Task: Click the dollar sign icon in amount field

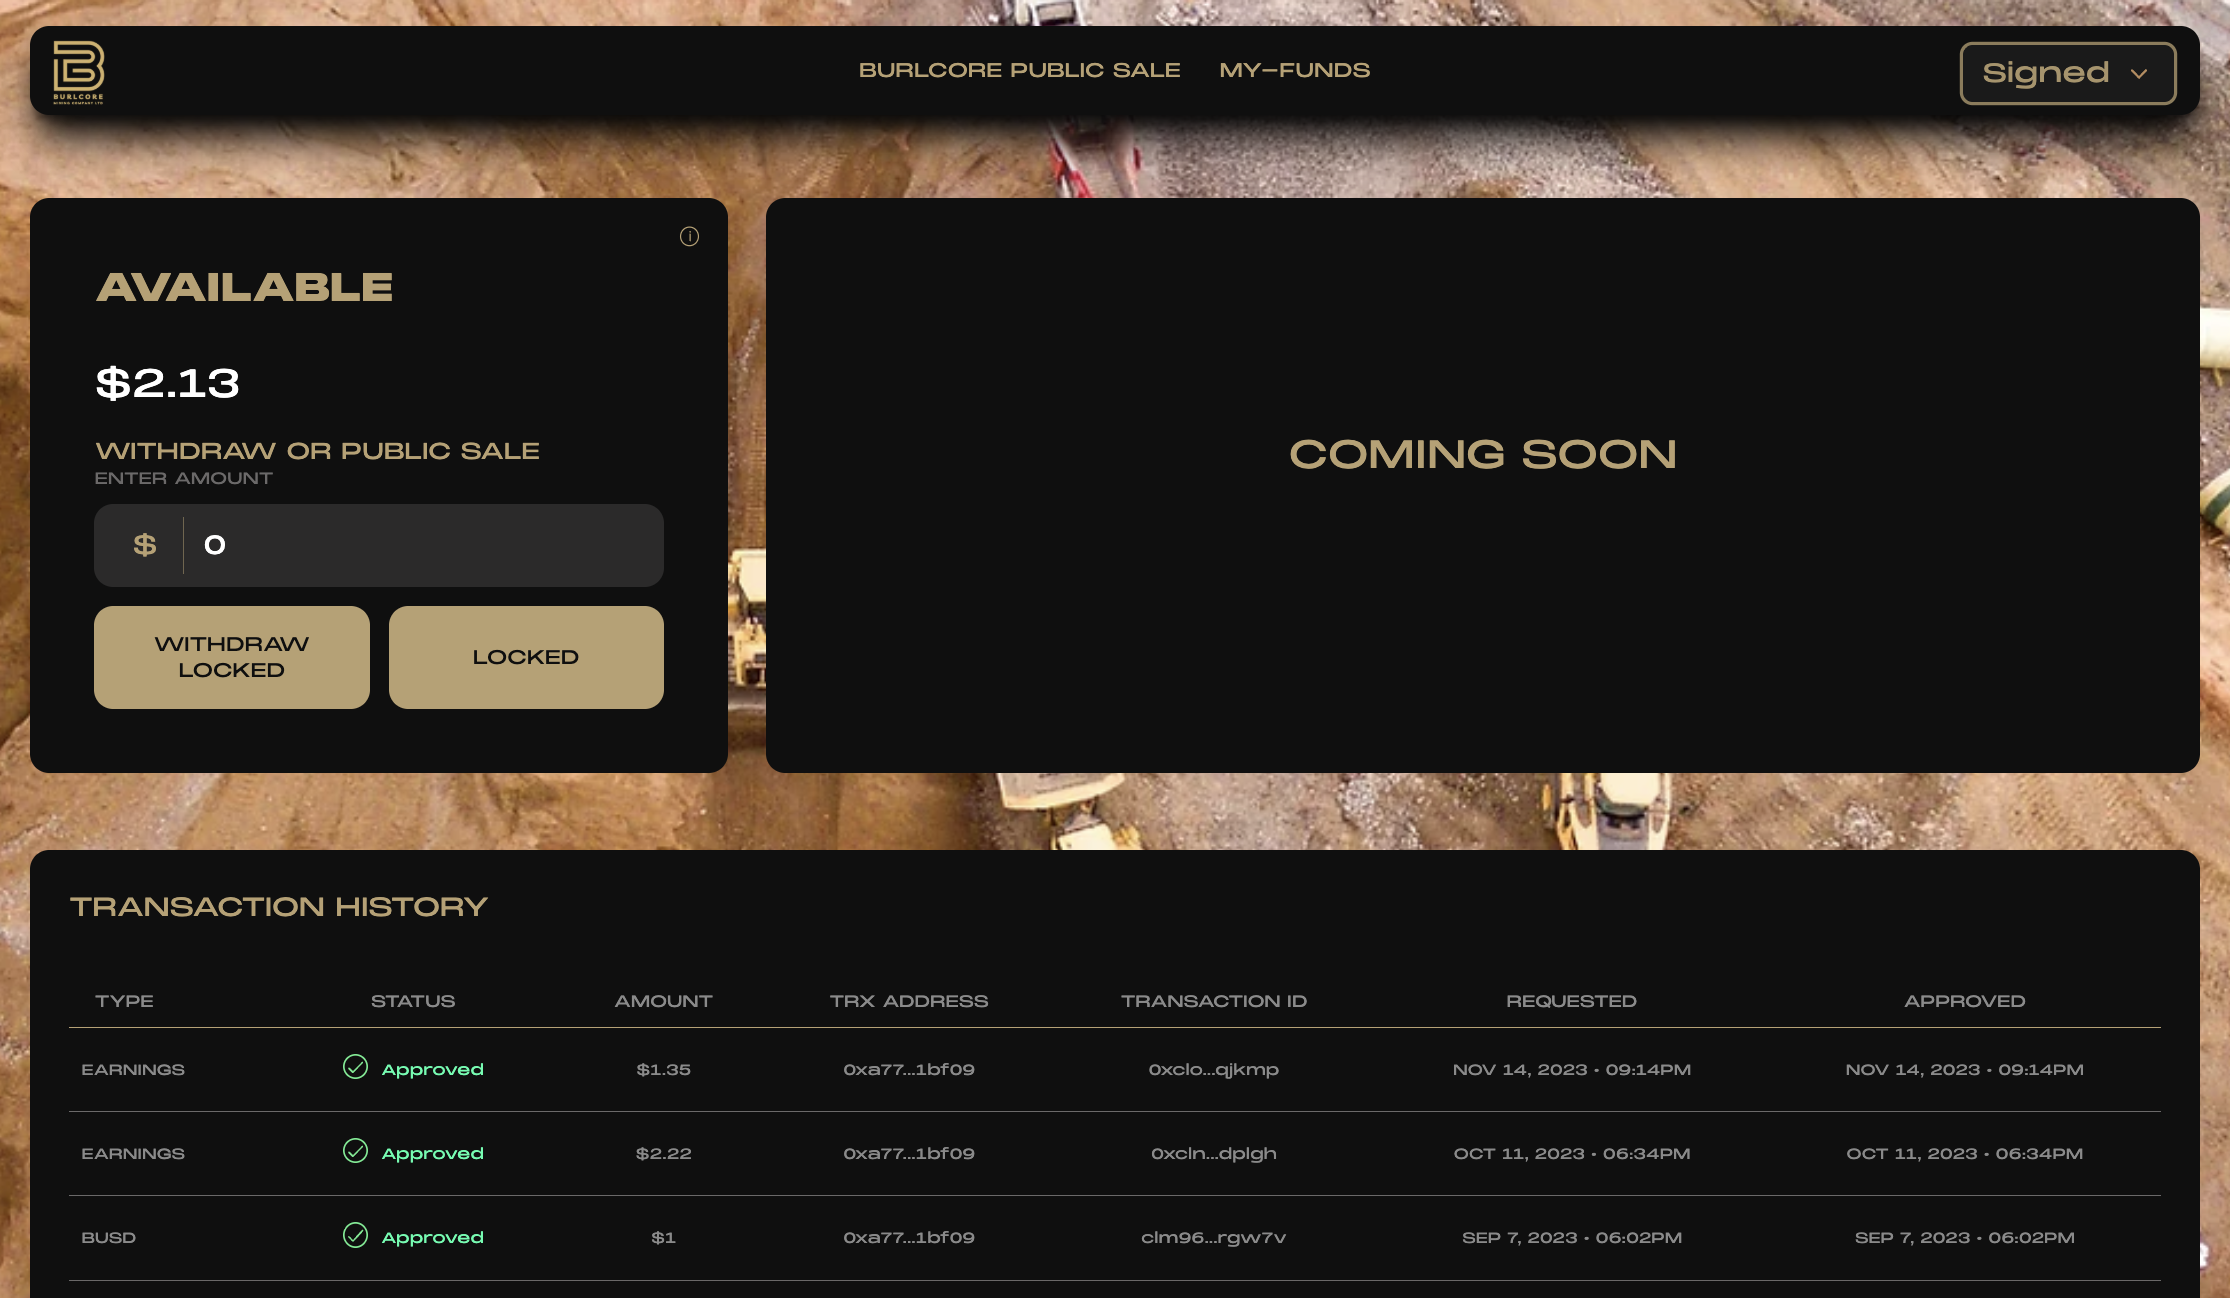Action: pos(145,545)
